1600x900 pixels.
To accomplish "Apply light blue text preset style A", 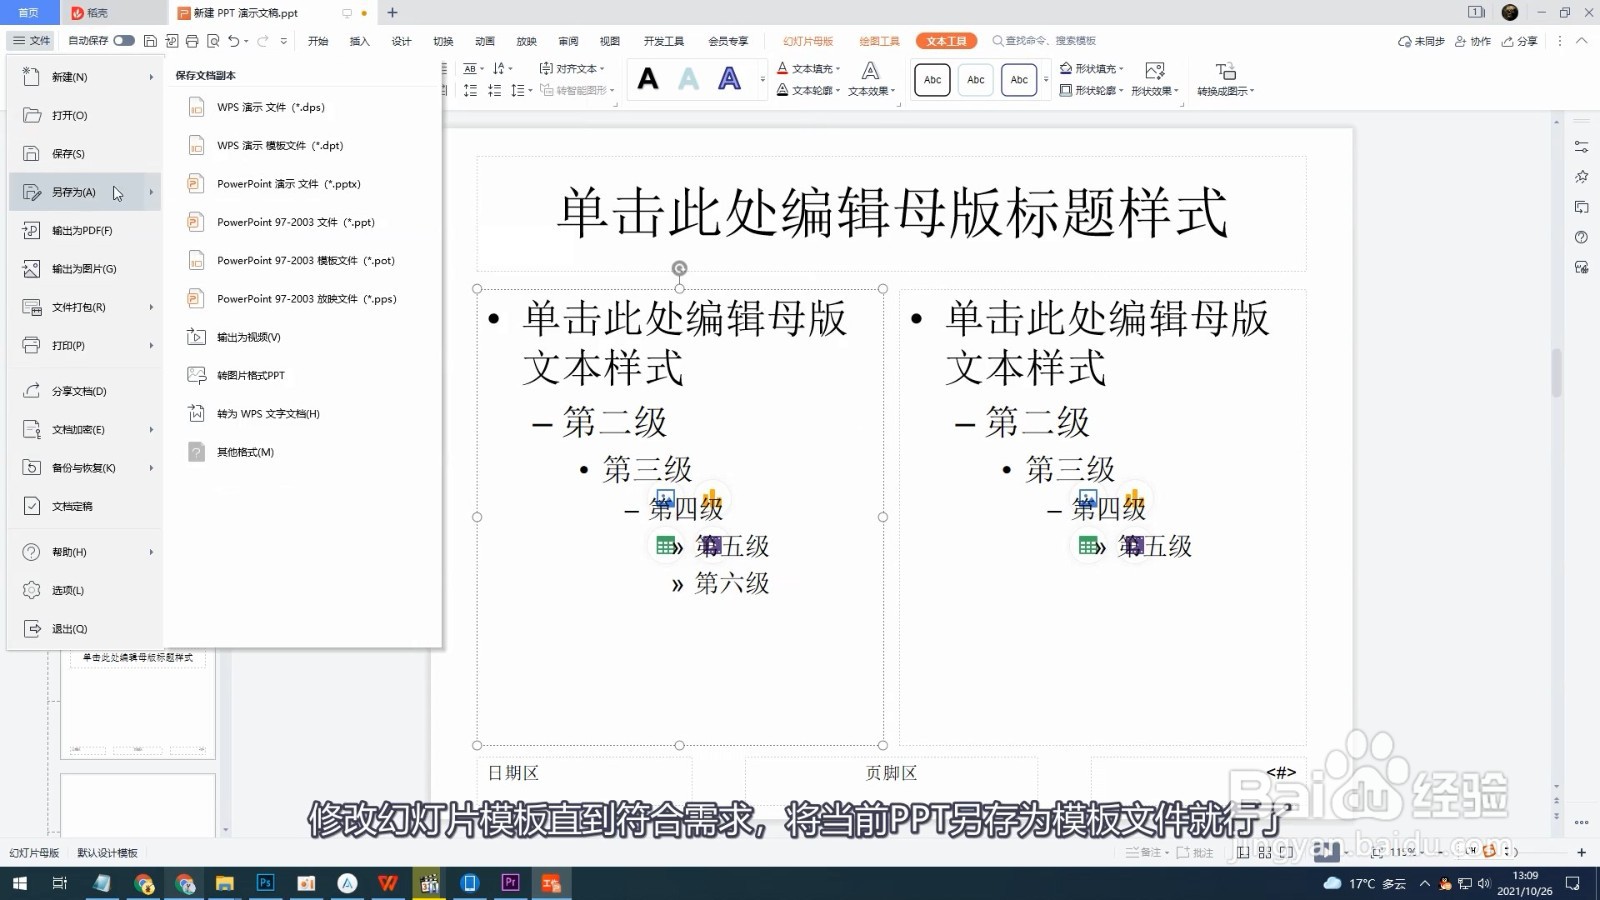I will [689, 79].
